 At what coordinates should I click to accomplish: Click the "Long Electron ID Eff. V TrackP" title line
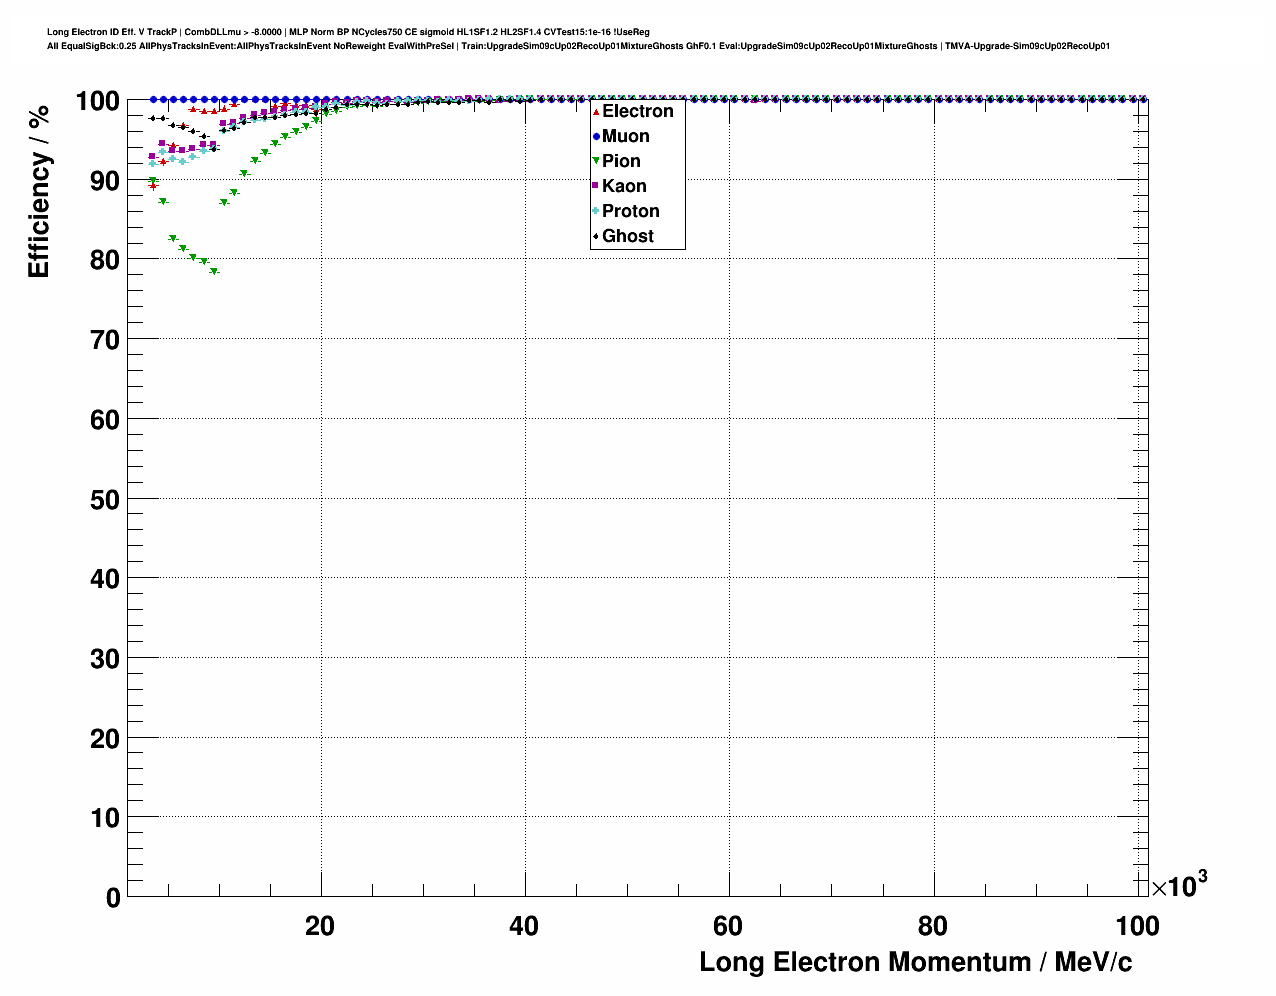(348, 32)
